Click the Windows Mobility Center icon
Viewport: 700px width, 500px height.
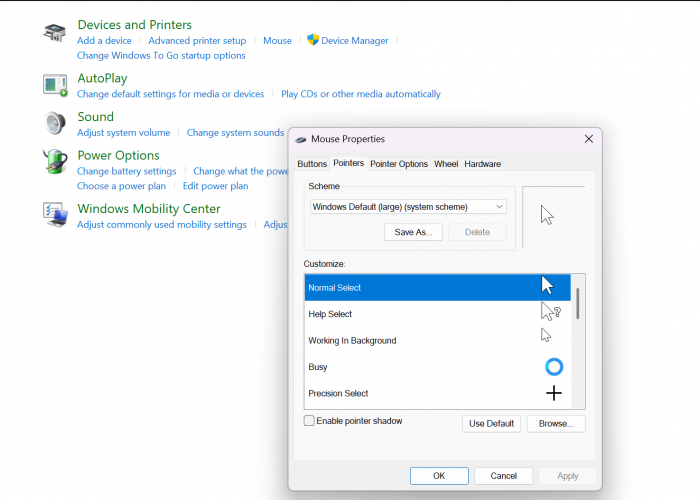54,214
